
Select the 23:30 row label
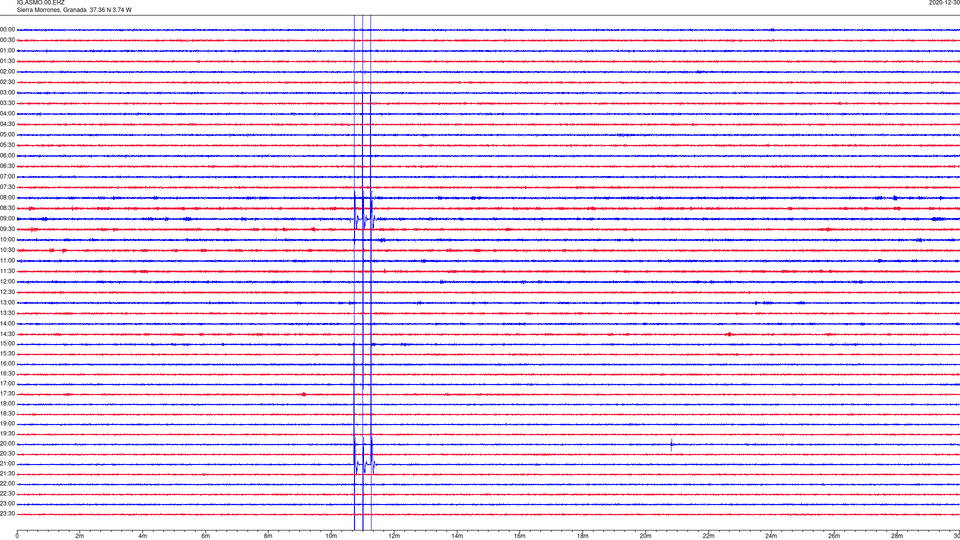click(7, 514)
